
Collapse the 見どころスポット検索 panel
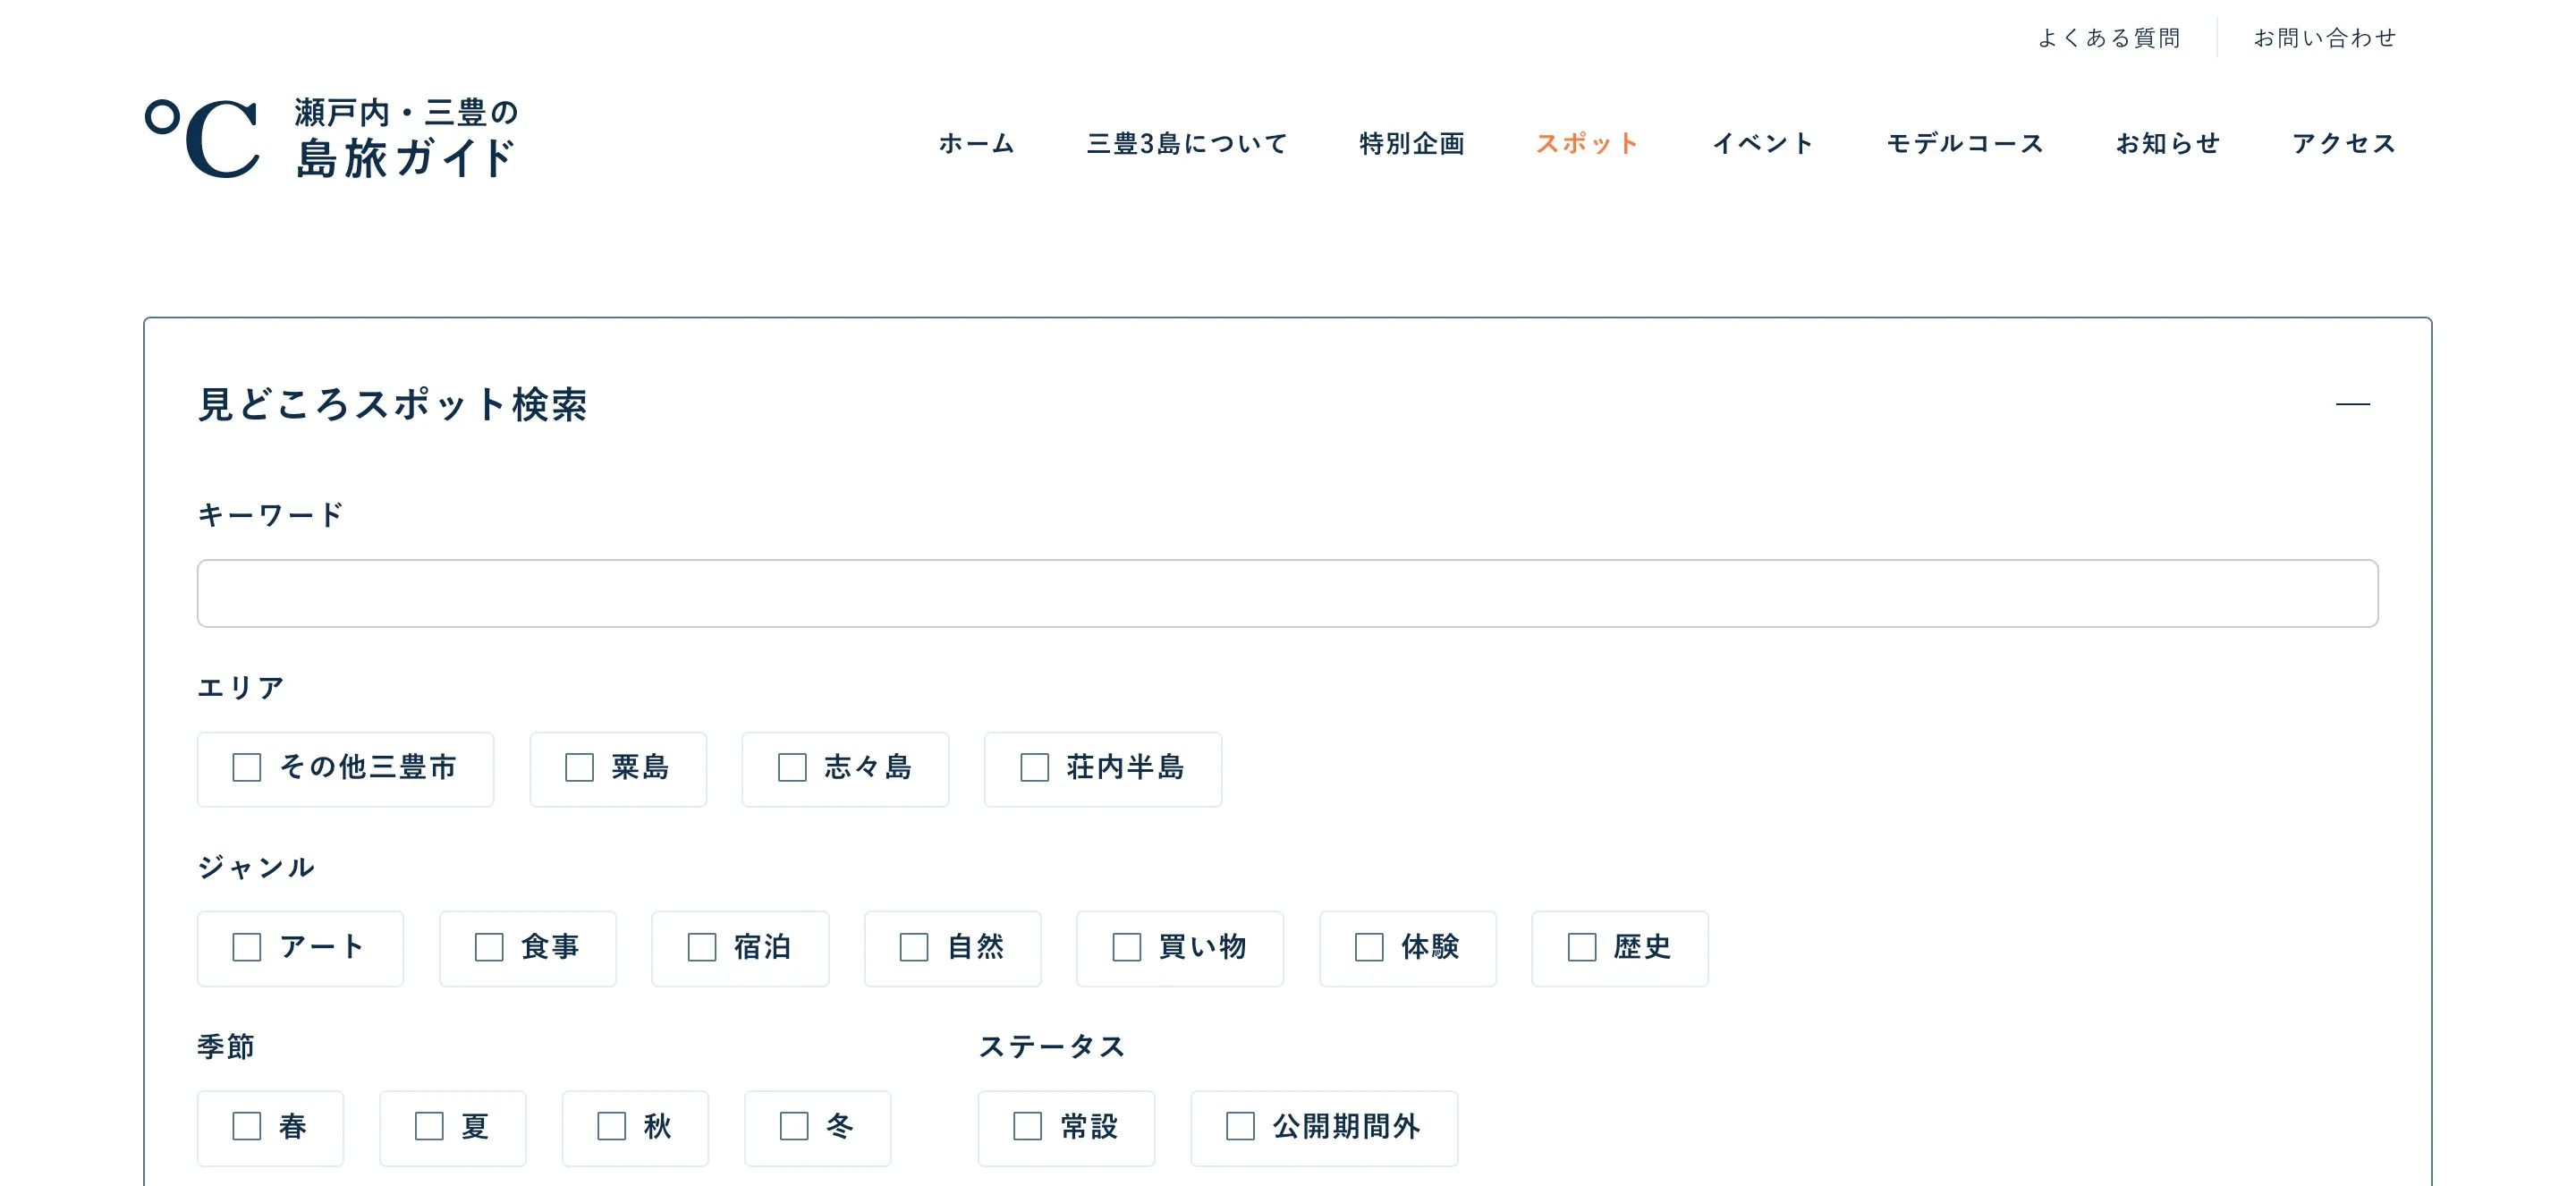click(2352, 404)
